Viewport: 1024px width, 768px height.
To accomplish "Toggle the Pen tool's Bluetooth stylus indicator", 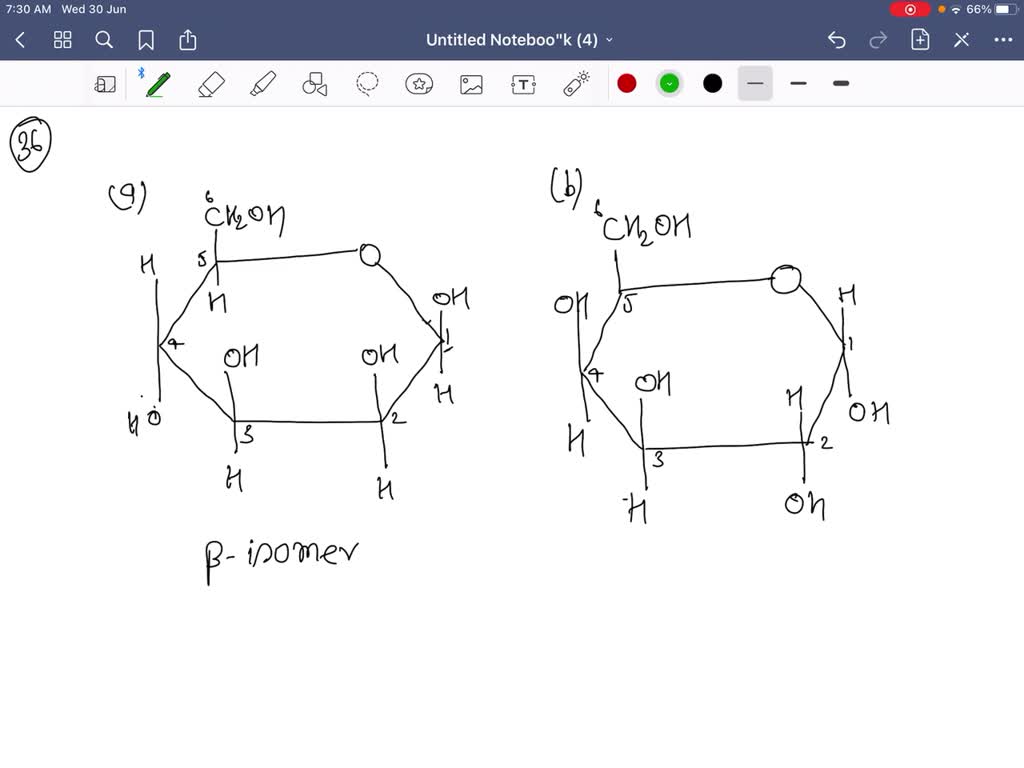I will (142, 72).
